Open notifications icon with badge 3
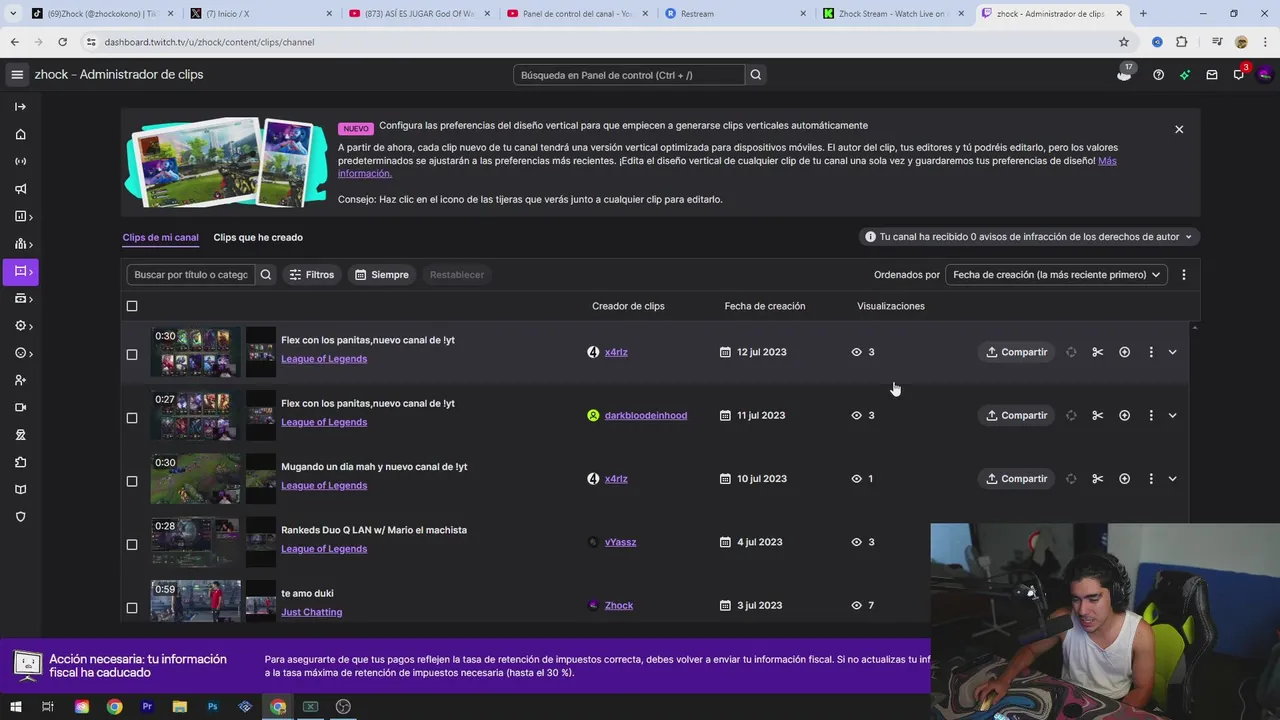The width and height of the screenshot is (1280, 720). [1239, 74]
